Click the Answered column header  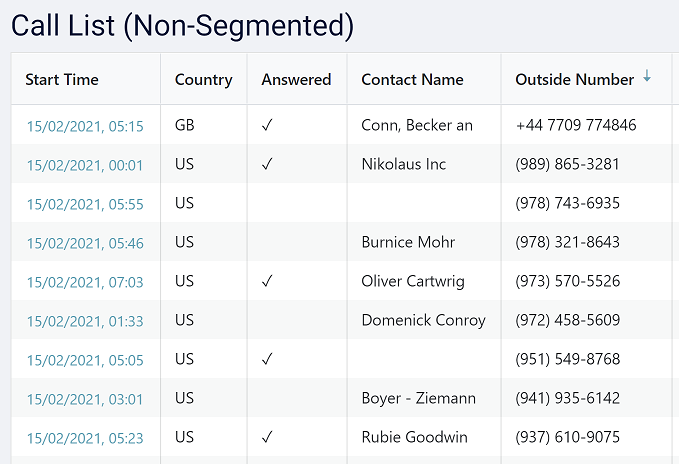tap(296, 80)
